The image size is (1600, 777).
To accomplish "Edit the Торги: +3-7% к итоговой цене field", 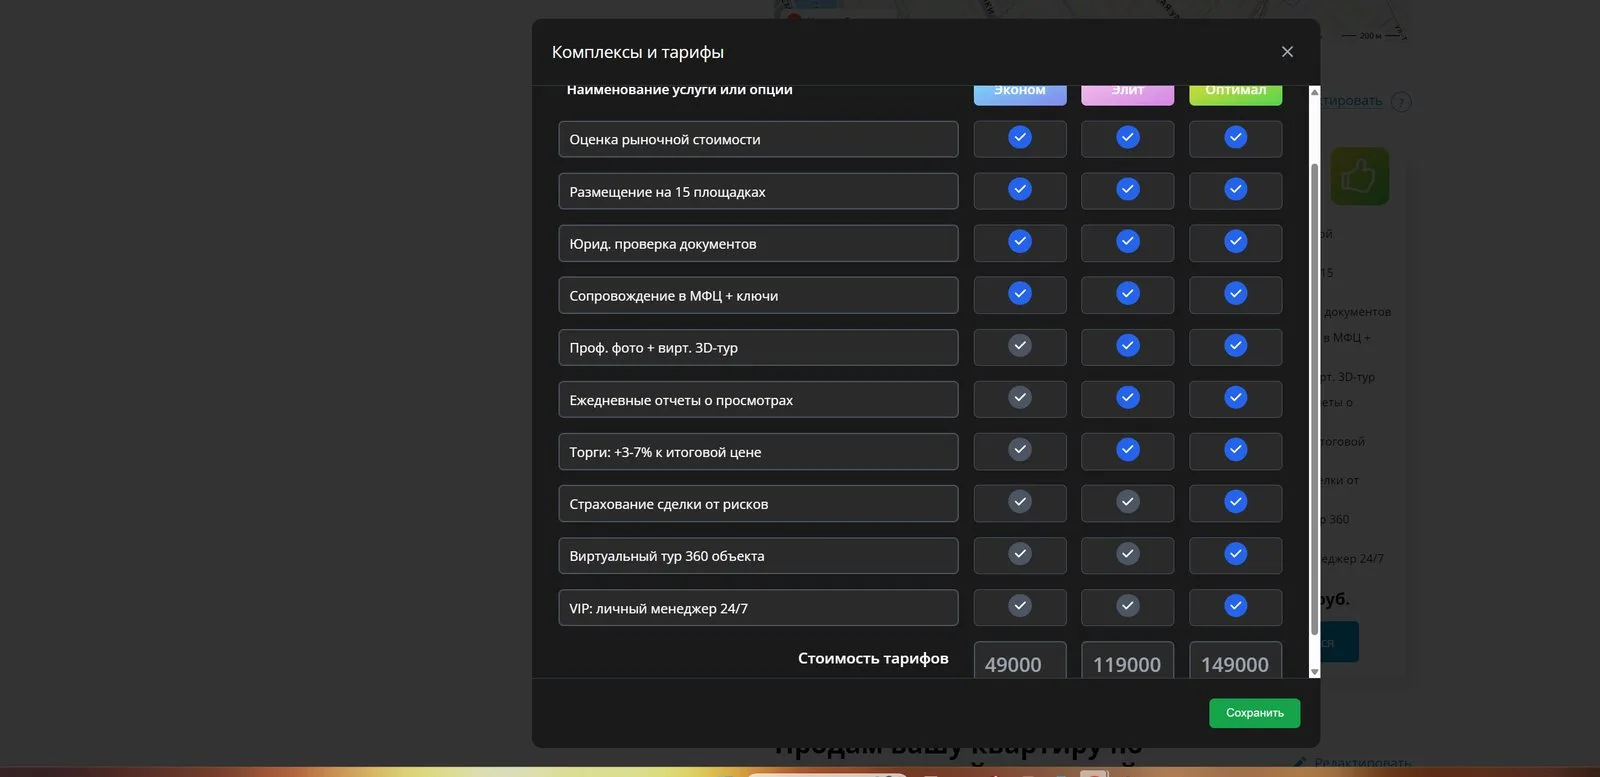I will (758, 451).
